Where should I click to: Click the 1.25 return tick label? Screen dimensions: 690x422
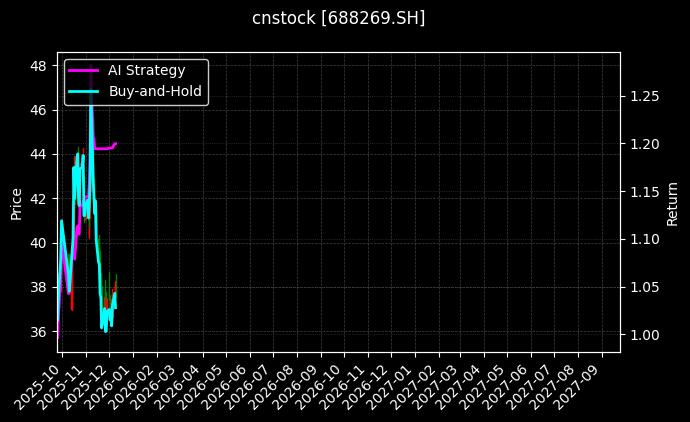644,97
